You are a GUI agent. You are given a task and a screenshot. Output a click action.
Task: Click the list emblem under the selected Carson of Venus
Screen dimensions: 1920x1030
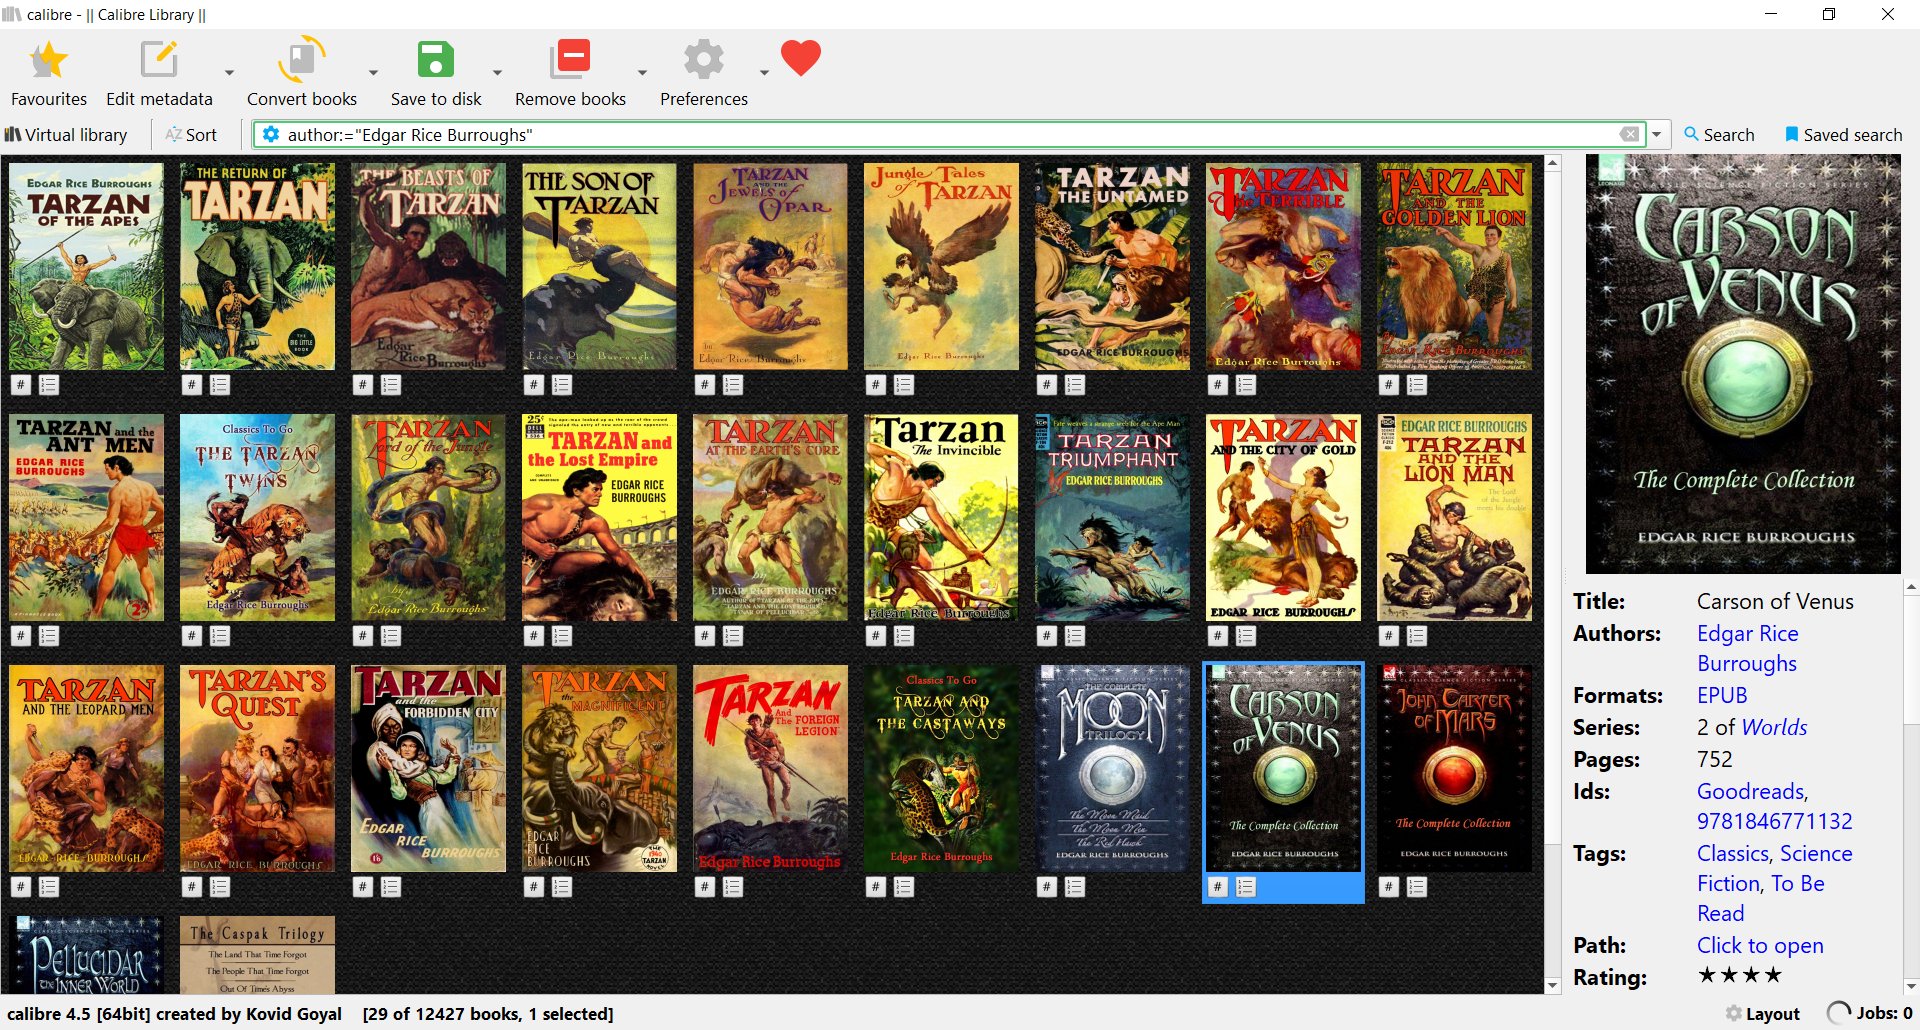click(x=1246, y=887)
